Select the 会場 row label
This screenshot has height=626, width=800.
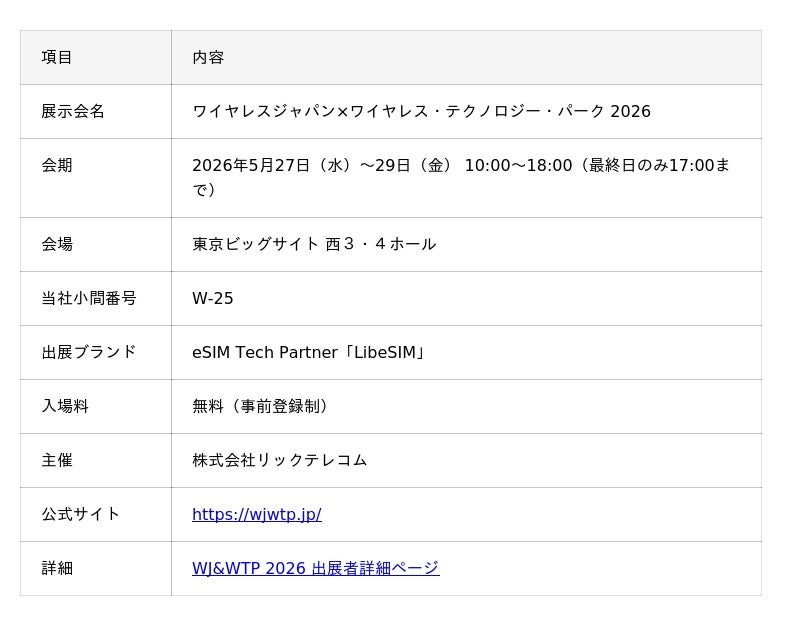click(x=57, y=244)
